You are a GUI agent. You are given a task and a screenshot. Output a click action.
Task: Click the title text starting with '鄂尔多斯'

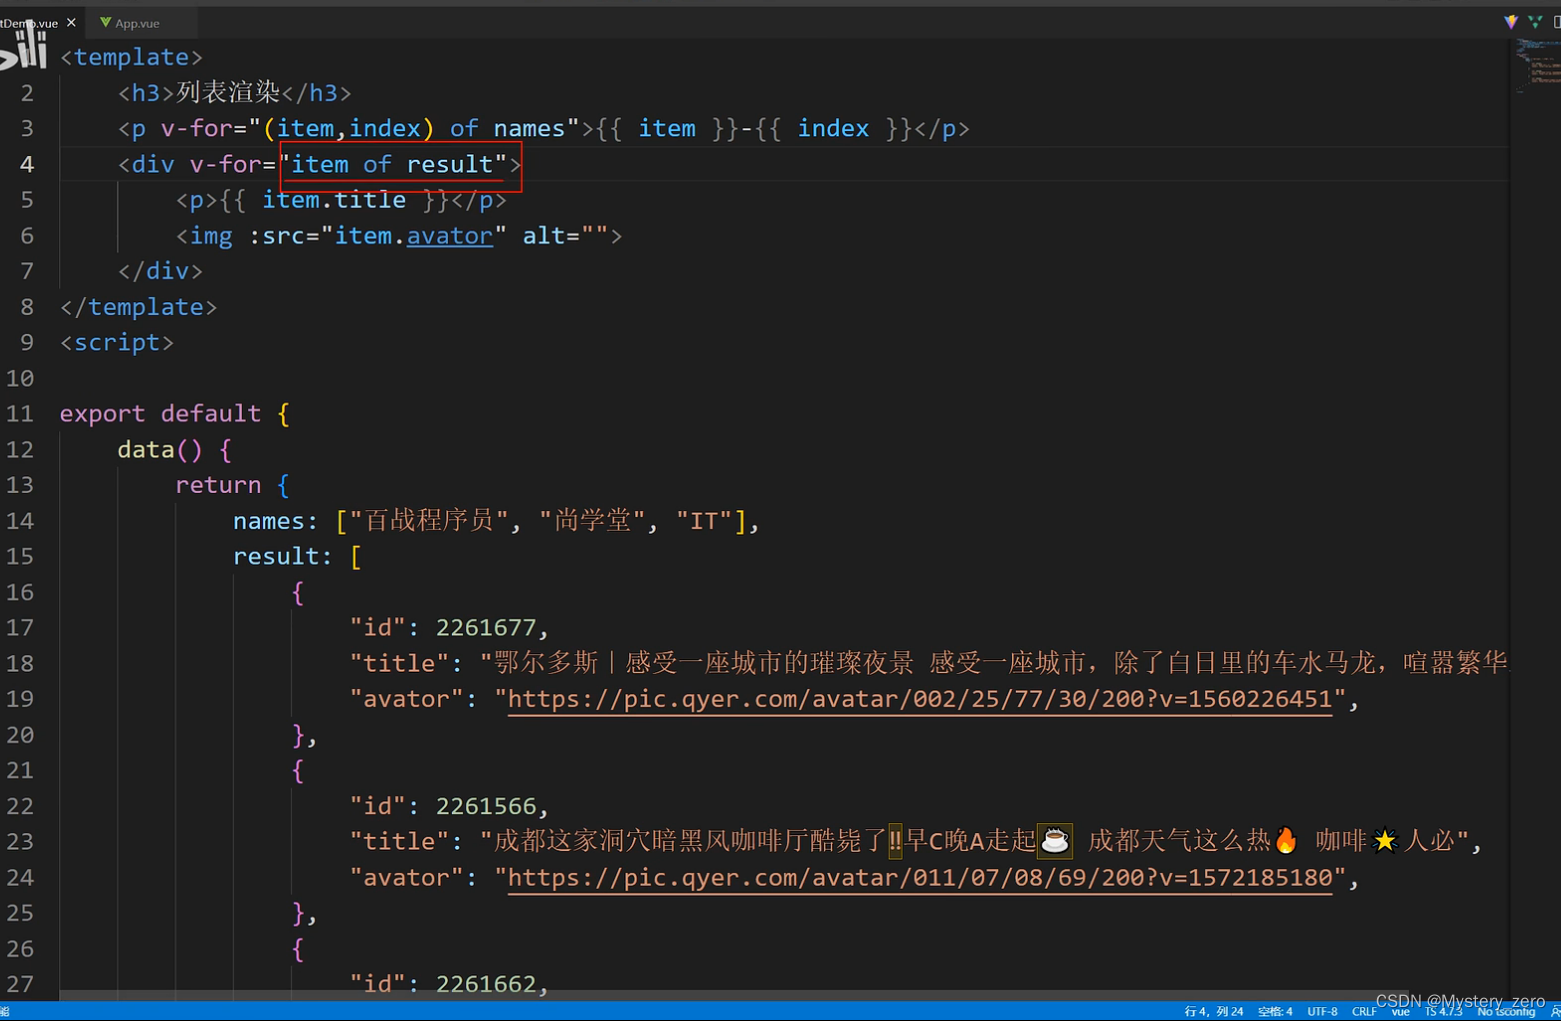click(994, 663)
